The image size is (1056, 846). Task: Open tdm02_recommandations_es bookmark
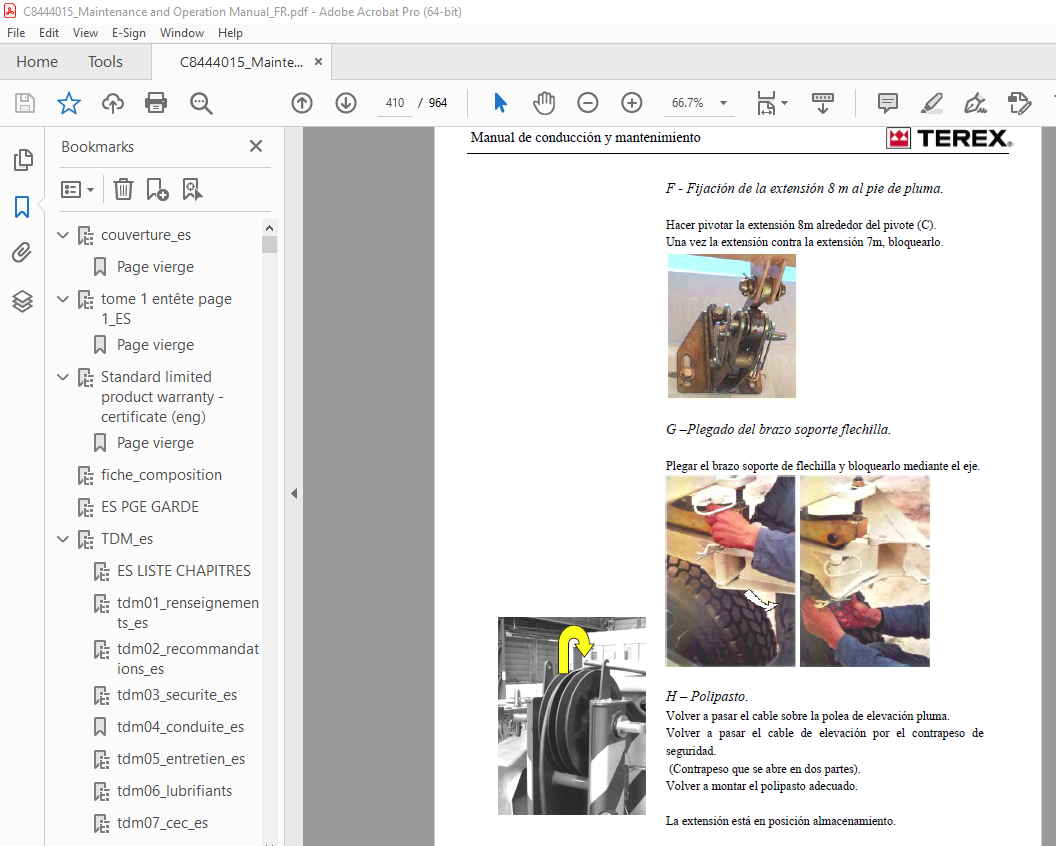click(187, 659)
